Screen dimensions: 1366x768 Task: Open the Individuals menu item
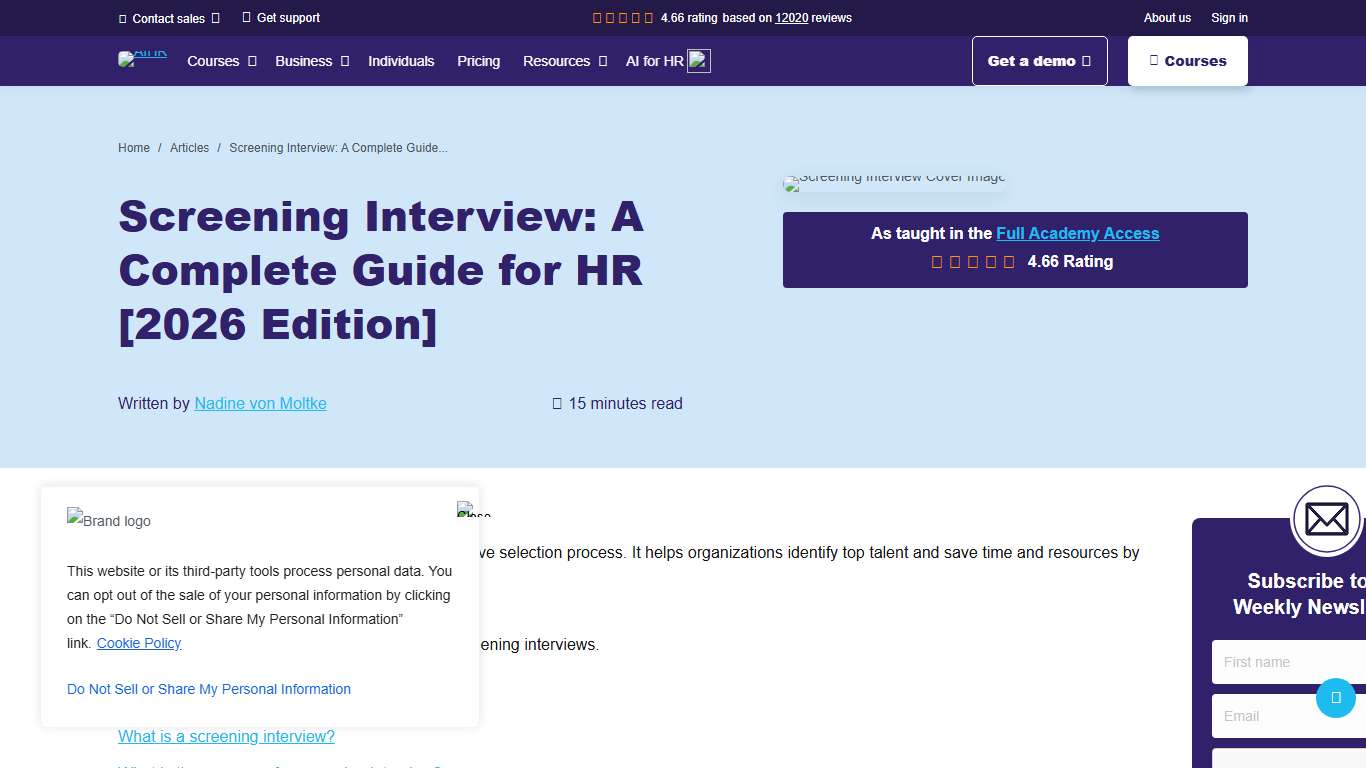(x=401, y=61)
